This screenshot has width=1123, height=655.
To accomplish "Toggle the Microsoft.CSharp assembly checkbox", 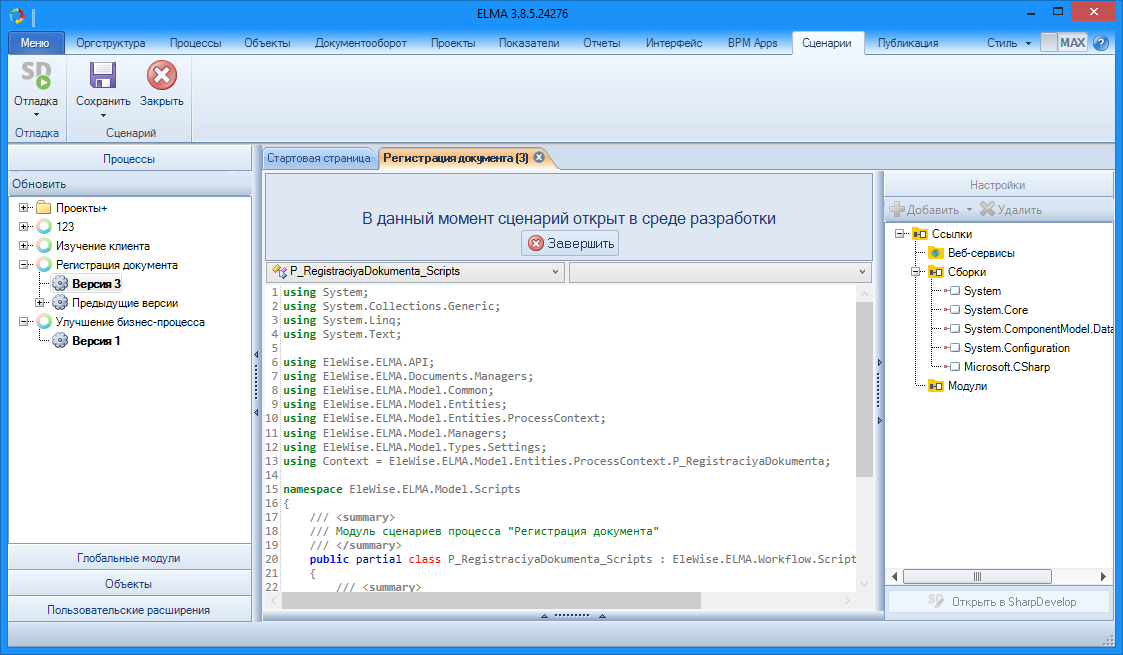I will (x=954, y=367).
